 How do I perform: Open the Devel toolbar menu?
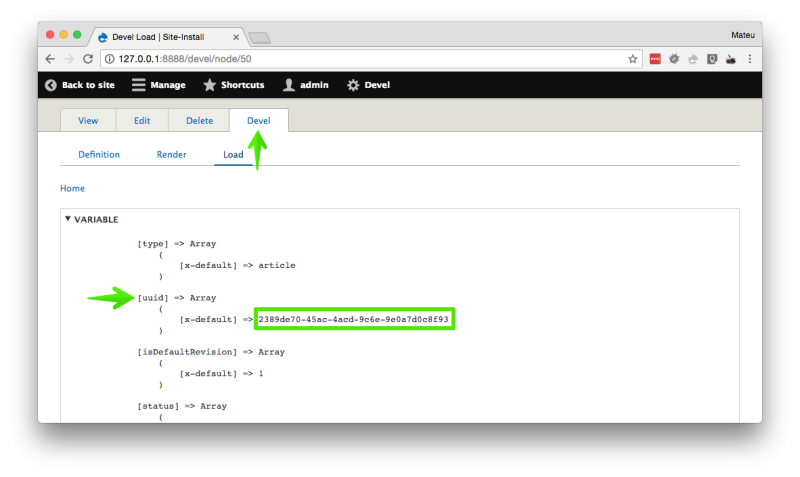pyautogui.click(x=368, y=85)
